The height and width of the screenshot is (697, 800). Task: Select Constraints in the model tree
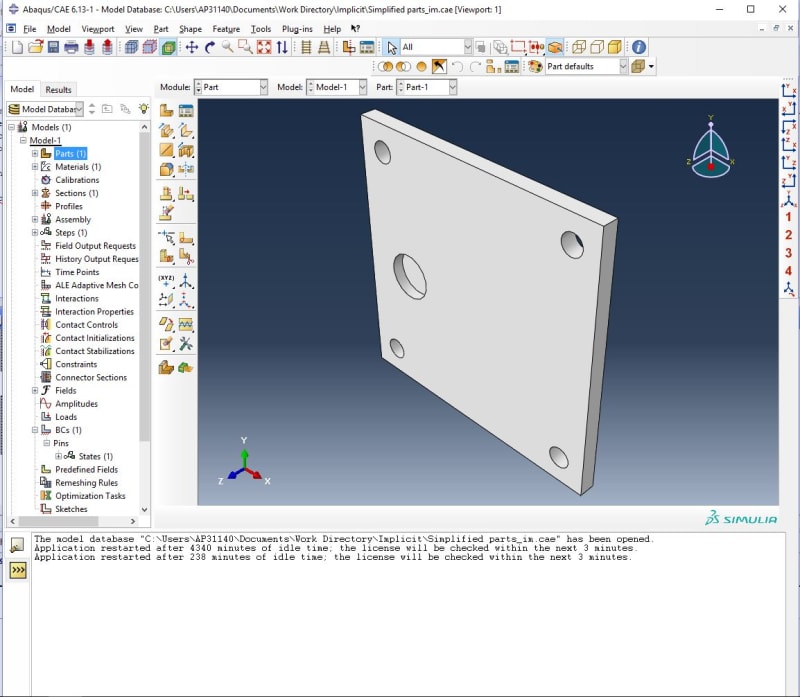(x=76, y=364)
